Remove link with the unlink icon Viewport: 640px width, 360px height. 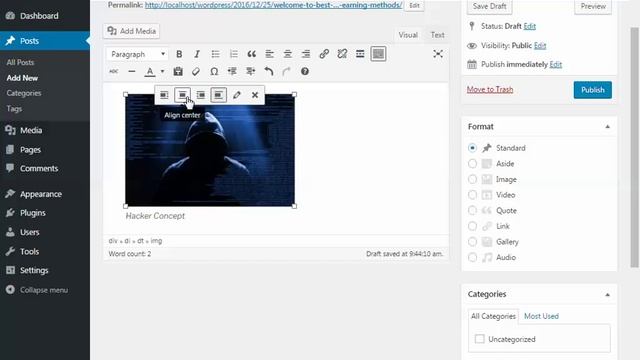pyautogui.click(x=342, y=54)
